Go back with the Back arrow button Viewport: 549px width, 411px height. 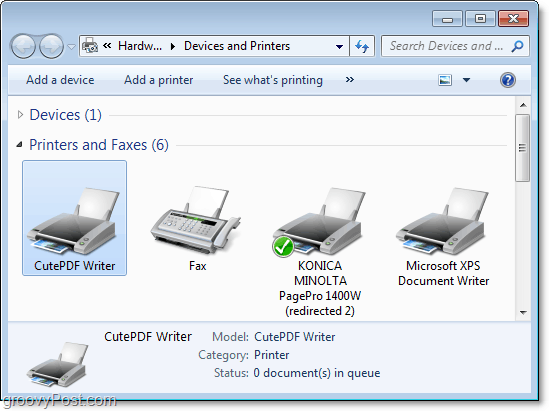point(23,46)
